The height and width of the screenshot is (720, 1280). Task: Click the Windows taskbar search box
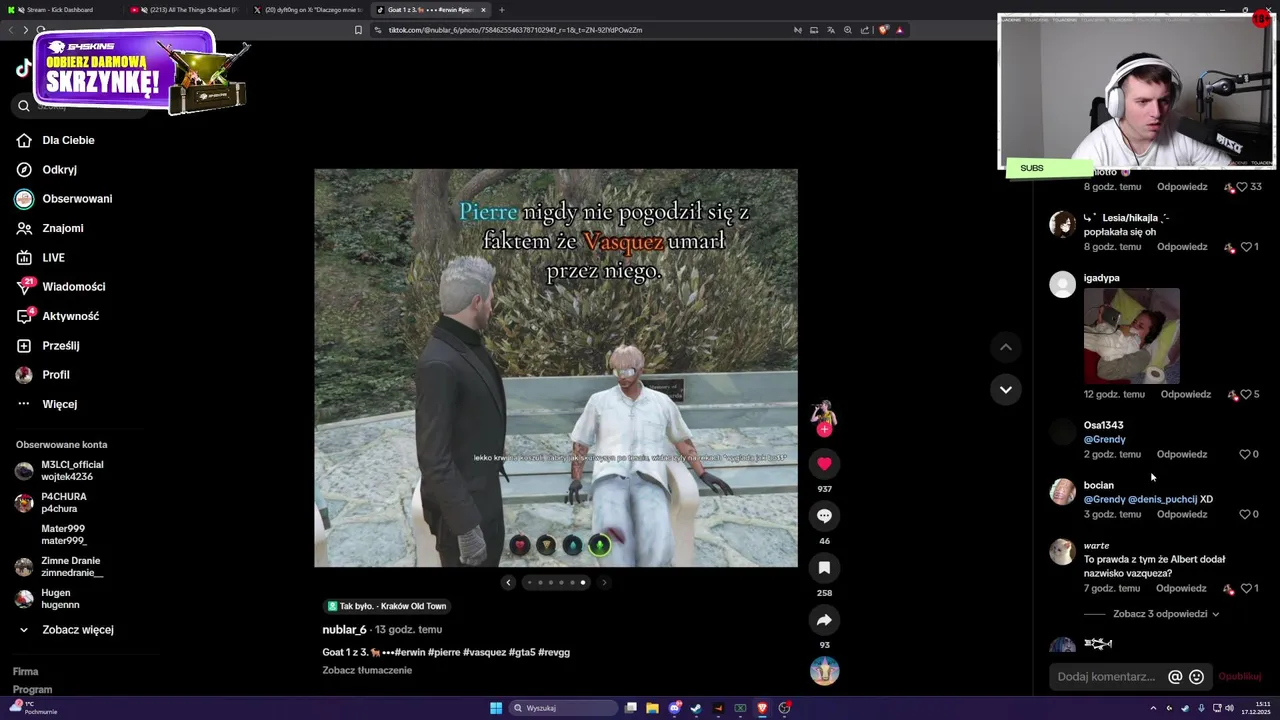(563, 708)
